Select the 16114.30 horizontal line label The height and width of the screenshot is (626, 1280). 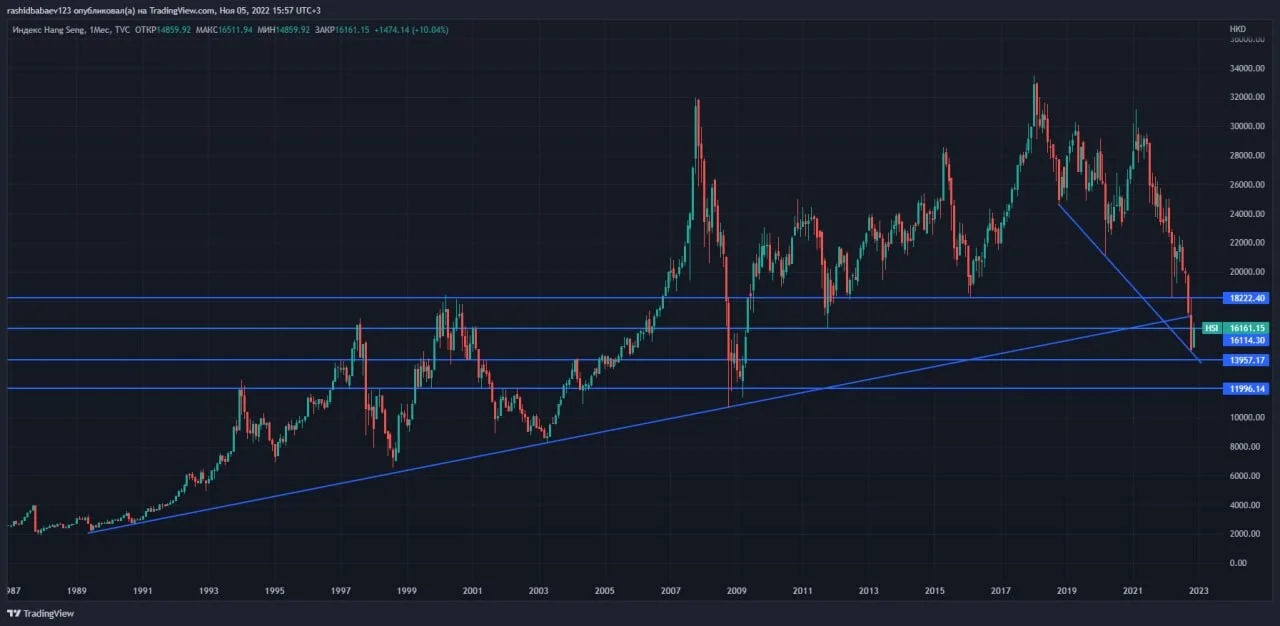(x=1247, y=340)
